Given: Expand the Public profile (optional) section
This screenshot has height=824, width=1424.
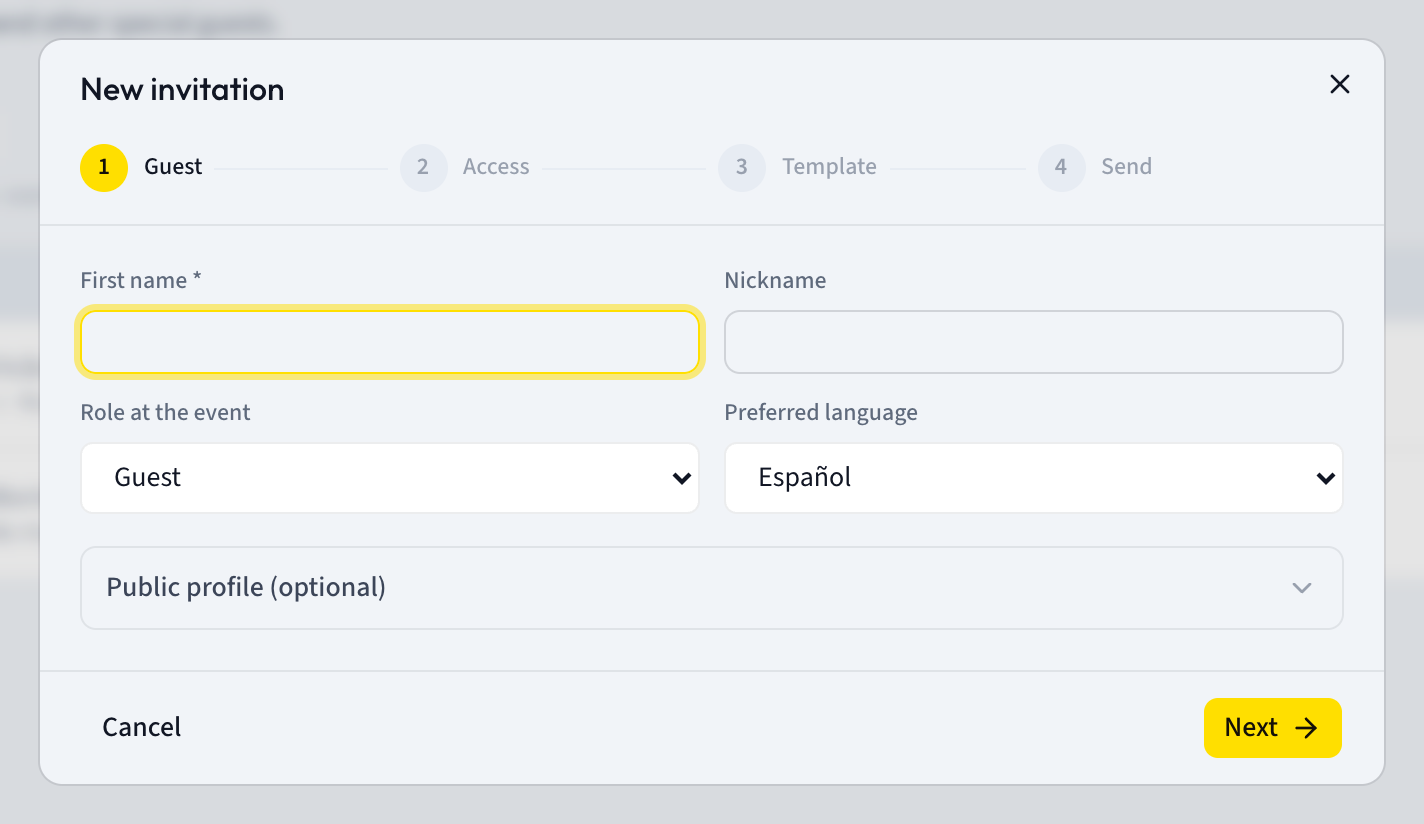Looking at the screenshot, I should (711, 588).
